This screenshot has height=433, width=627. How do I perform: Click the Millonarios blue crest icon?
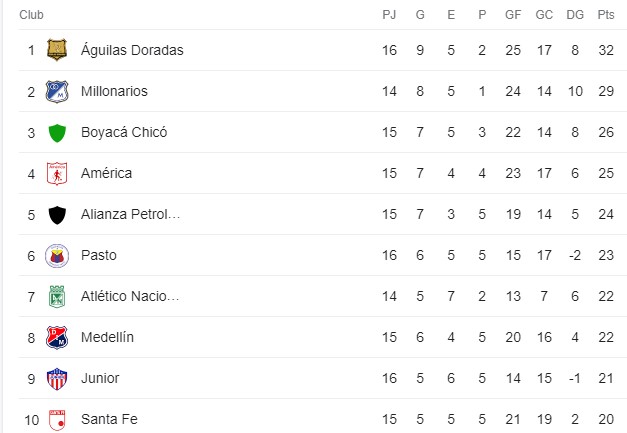(x=57, y=92)
